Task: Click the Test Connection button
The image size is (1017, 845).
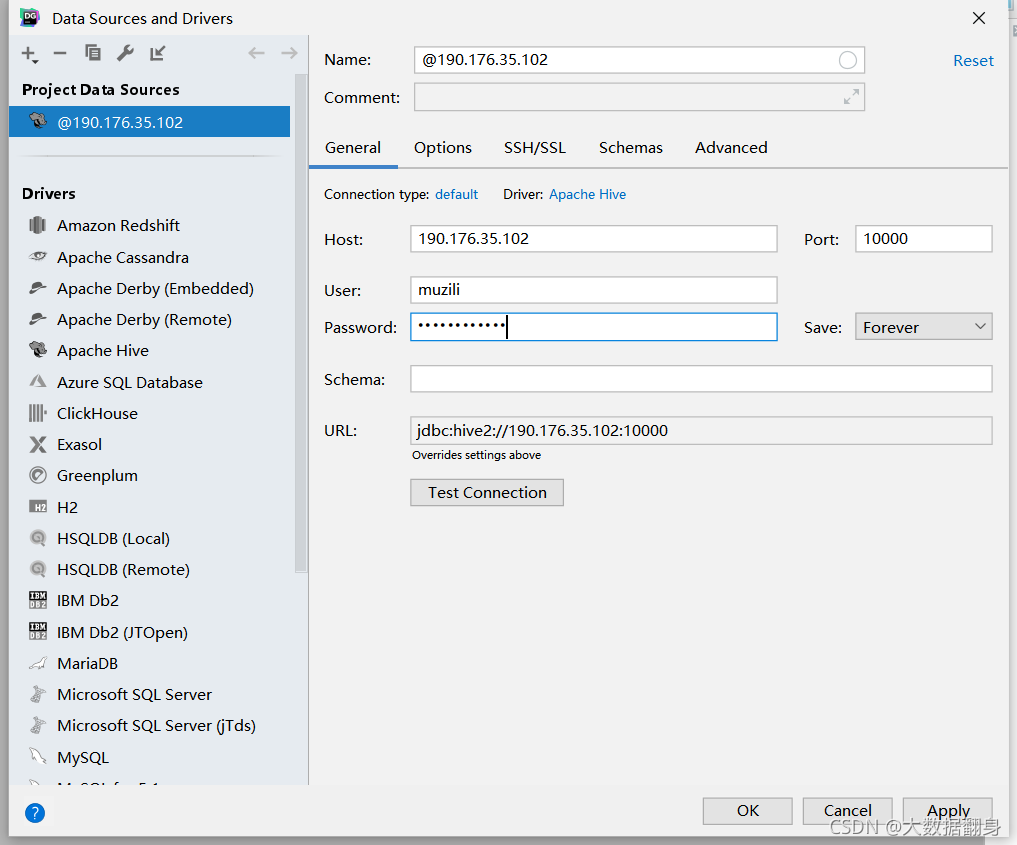Action: point(487,493)
